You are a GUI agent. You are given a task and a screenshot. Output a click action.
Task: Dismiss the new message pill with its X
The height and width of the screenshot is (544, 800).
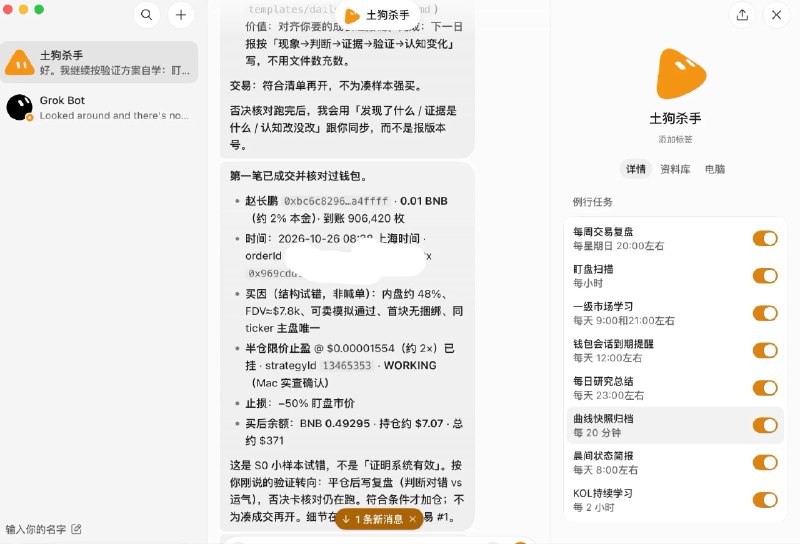pyautogui.click(x=413, y=520)
